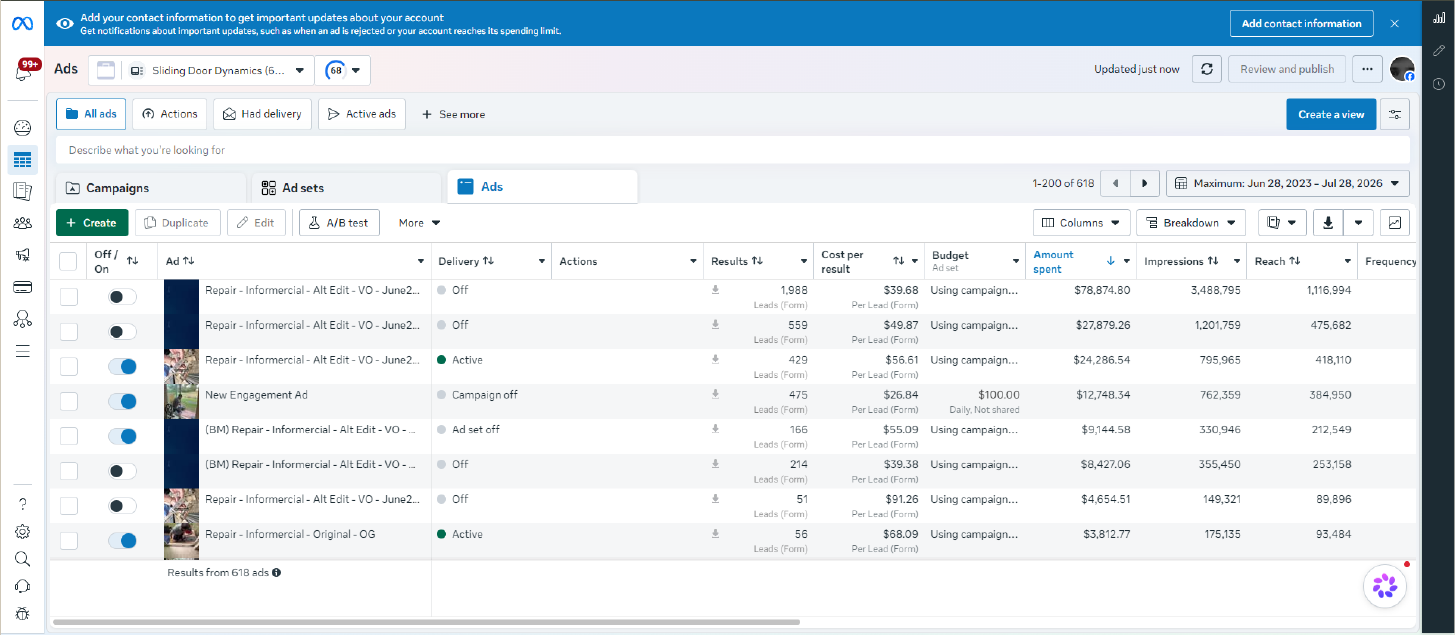This screenshot has height=635, width=1455.
Task: Click Add contact information button in banner
Action: point(1301,23)
